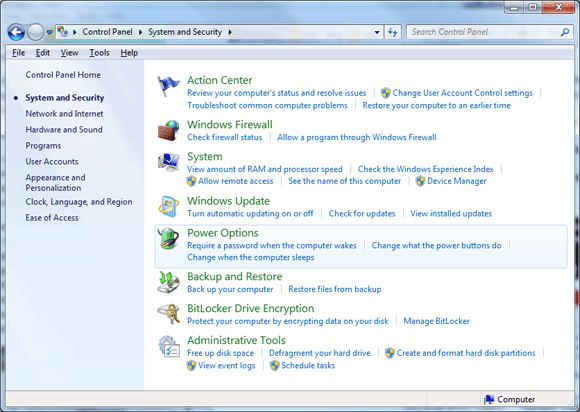Open Device Manager link
Image resolution: width=580 pixels, height=412 pixels.
point(456,181)
